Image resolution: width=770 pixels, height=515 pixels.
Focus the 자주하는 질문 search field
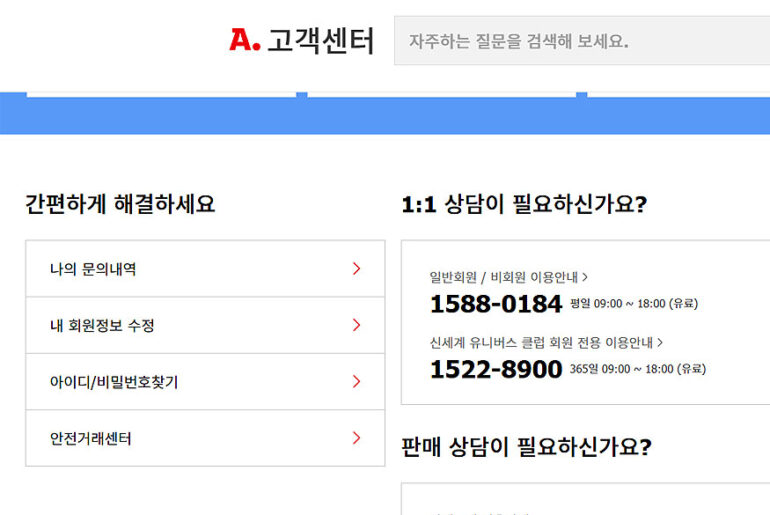pyautogui.click(x=580, y=42)
